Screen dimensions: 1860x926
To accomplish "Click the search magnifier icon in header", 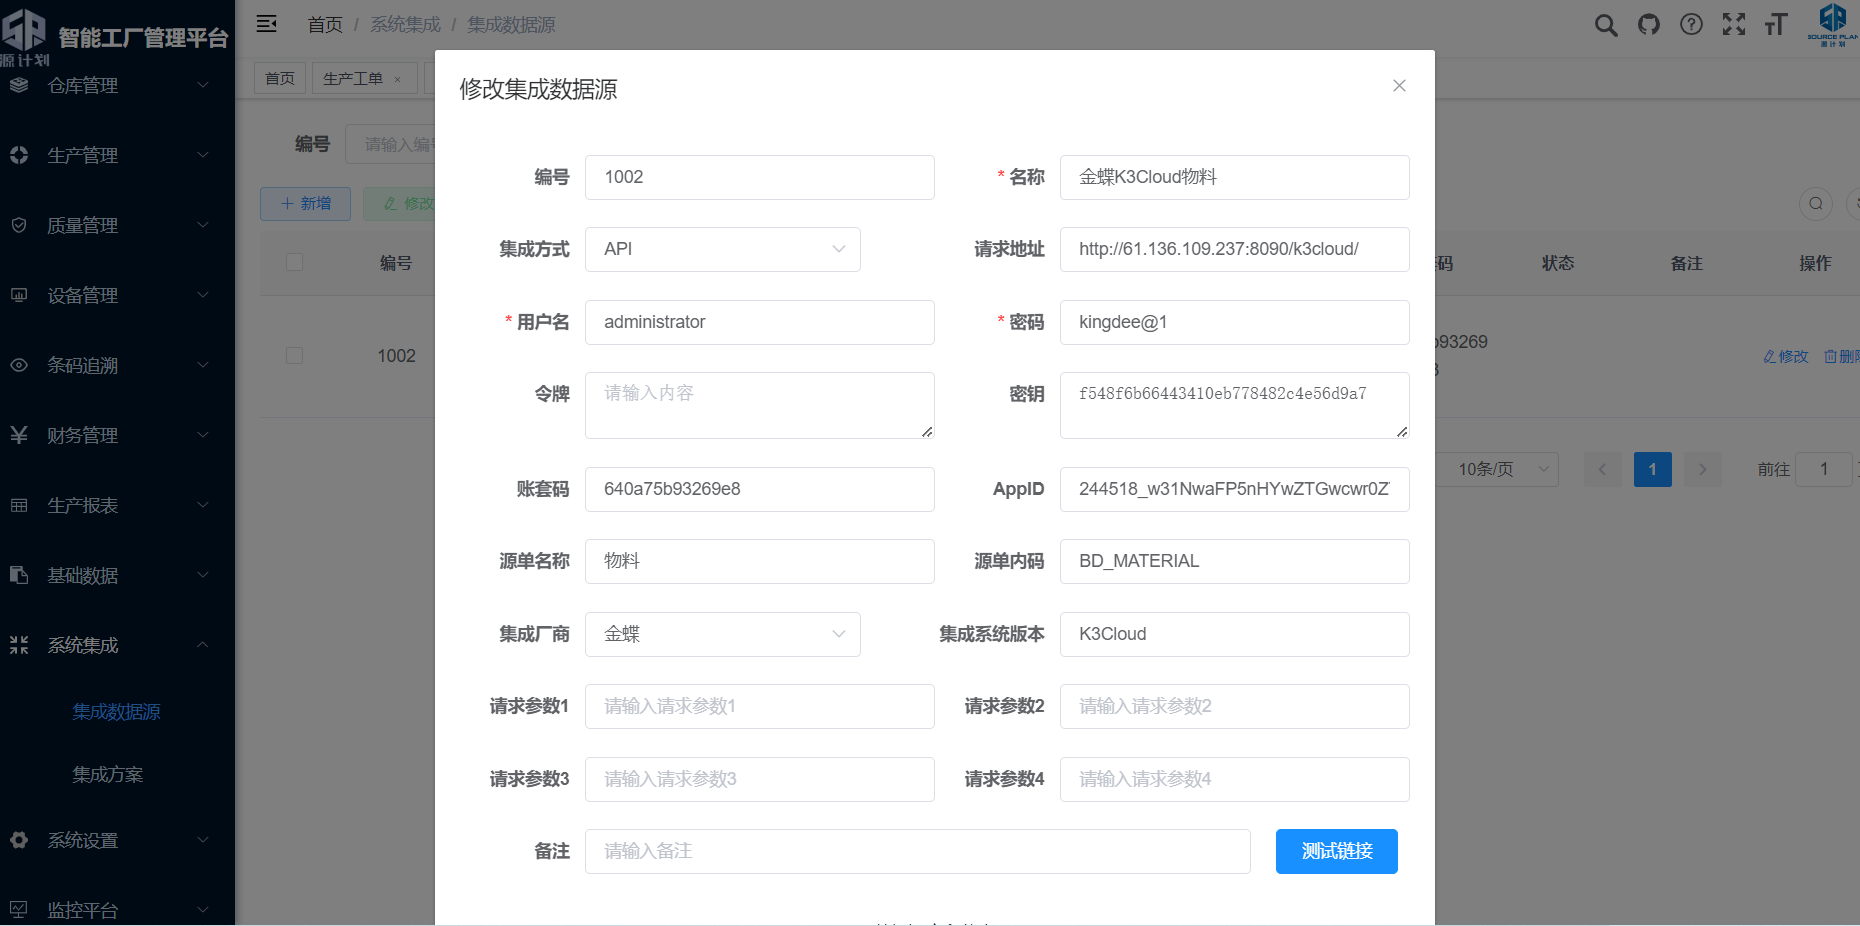I will tap(1606, 25).
